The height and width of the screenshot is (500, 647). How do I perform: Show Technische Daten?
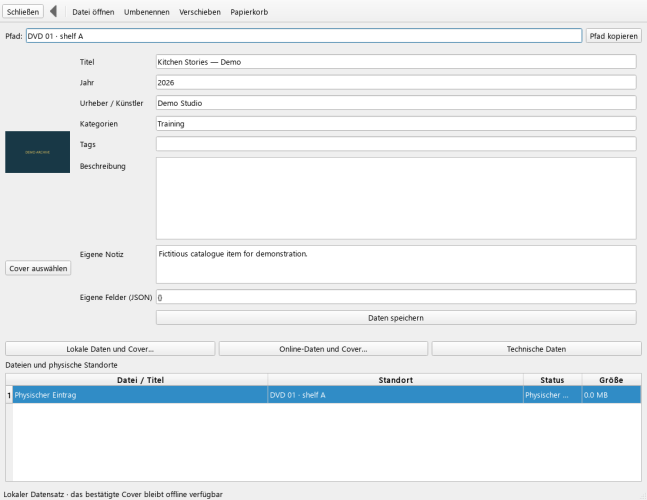[x=536, y=349]
